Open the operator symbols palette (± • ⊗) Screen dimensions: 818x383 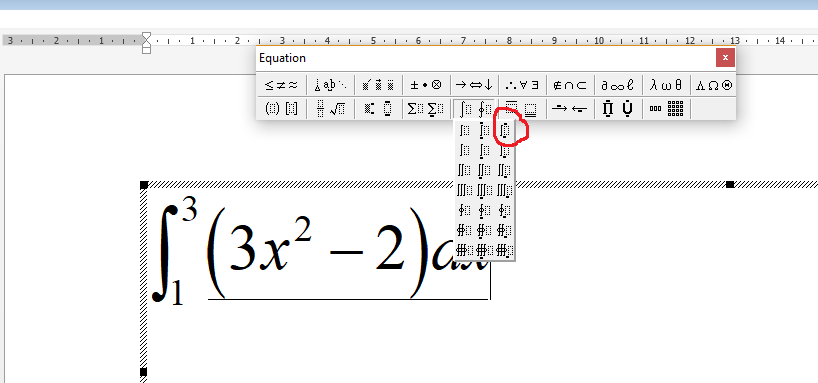click(426, 85)
